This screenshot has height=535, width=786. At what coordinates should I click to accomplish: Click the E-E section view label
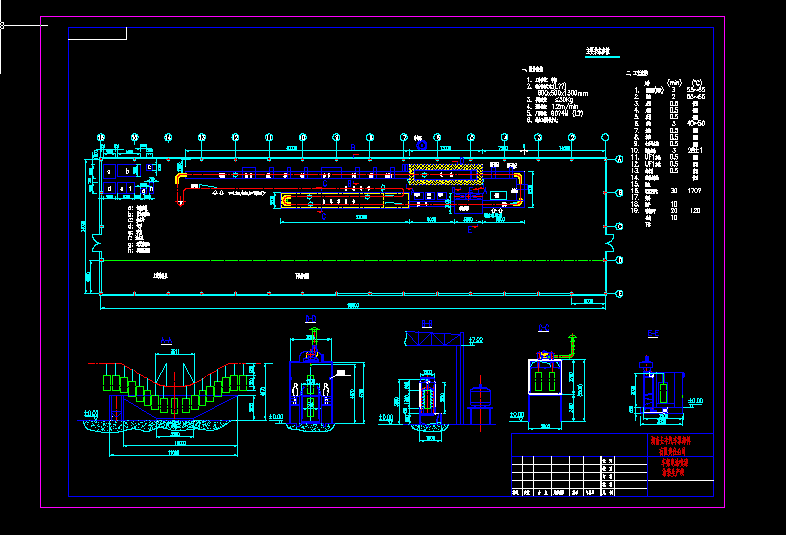[x=653, y=333]
